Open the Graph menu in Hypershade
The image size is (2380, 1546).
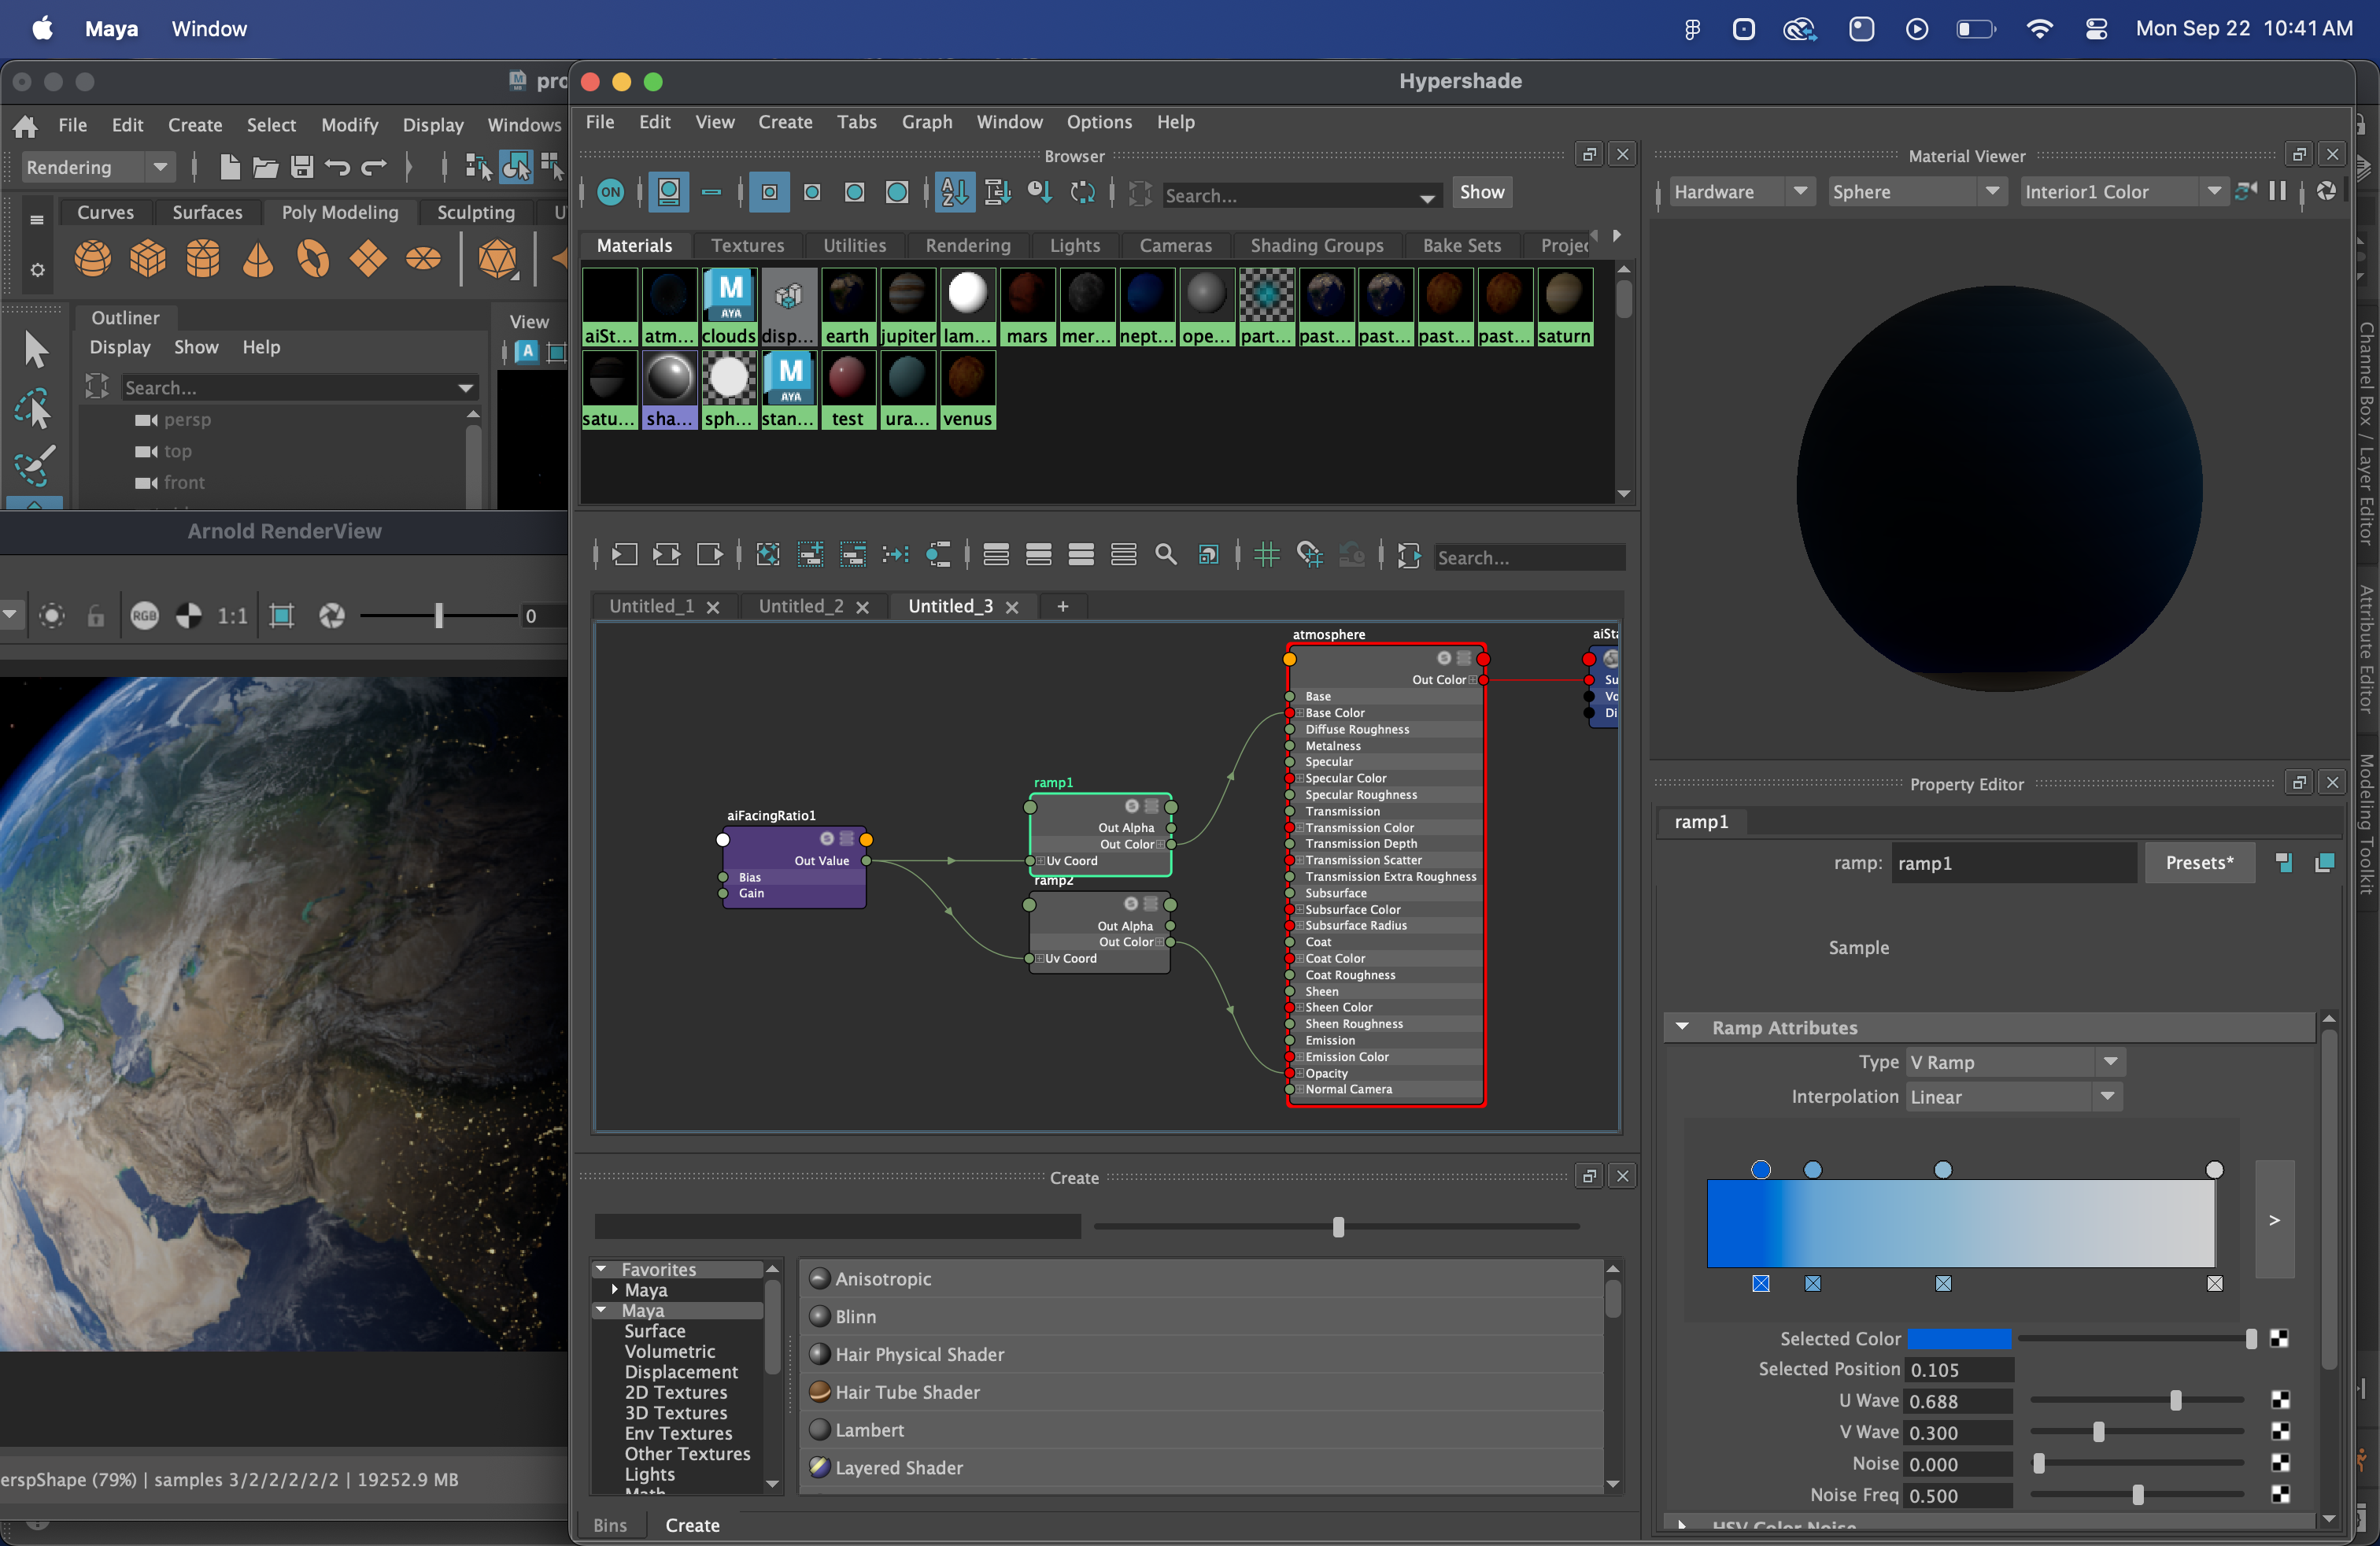click(926, 122)
